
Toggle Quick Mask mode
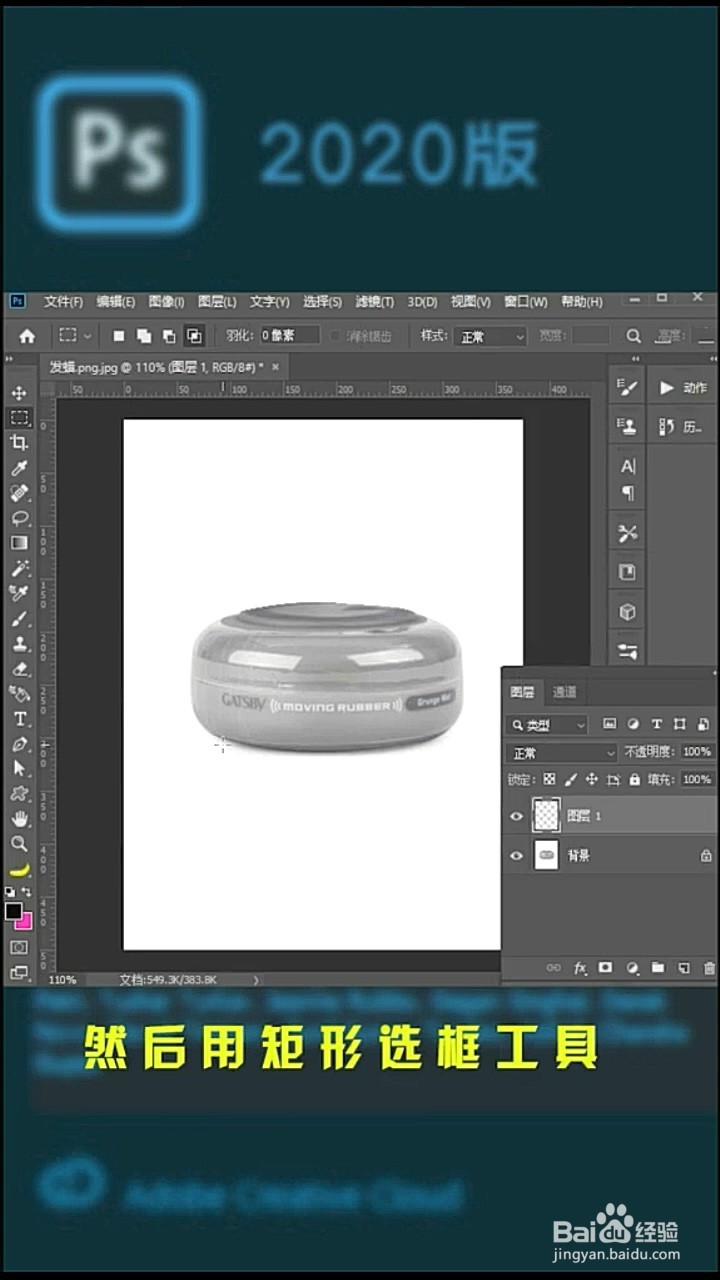(19, 946)
